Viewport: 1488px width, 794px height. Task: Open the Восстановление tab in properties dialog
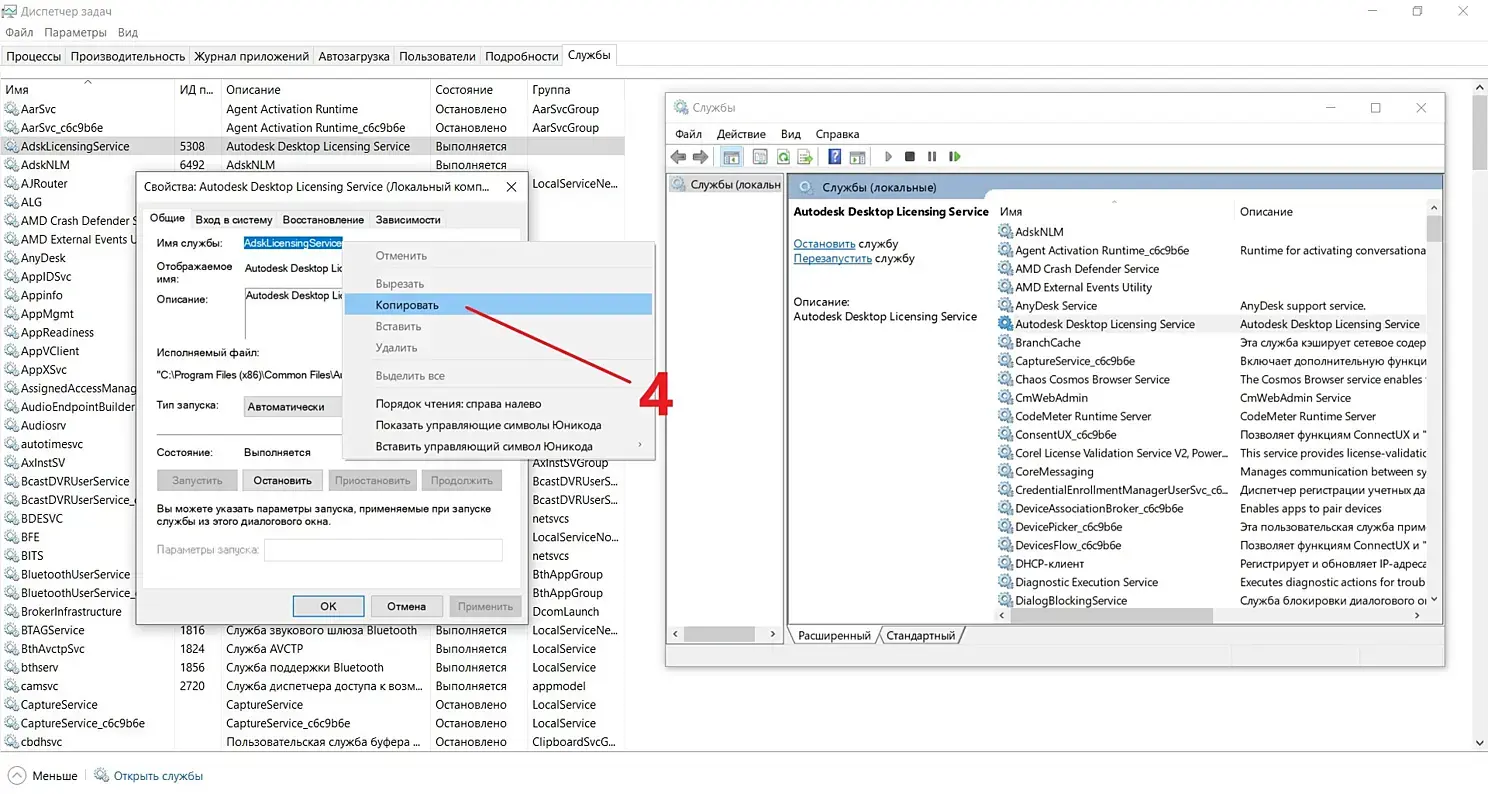tap(323, 220)
